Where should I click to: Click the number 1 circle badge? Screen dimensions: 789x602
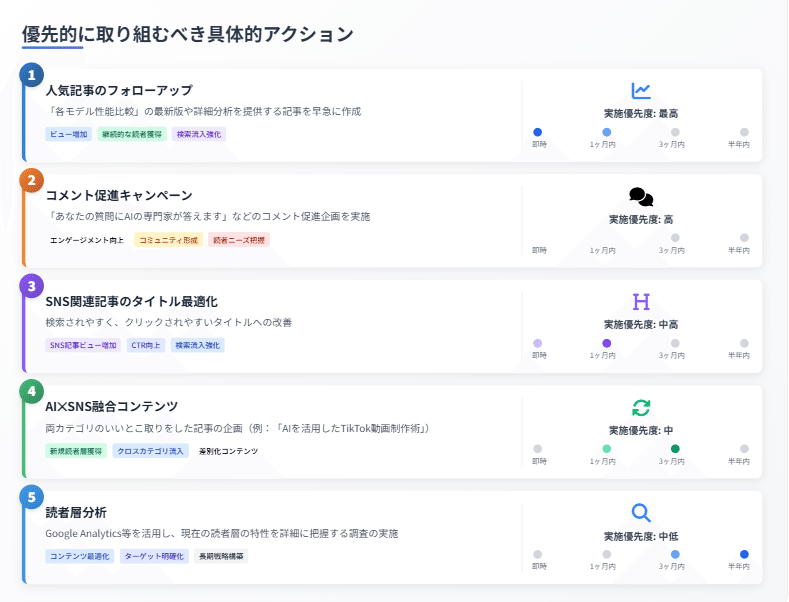pyautogui.click(x=32, y=75)
